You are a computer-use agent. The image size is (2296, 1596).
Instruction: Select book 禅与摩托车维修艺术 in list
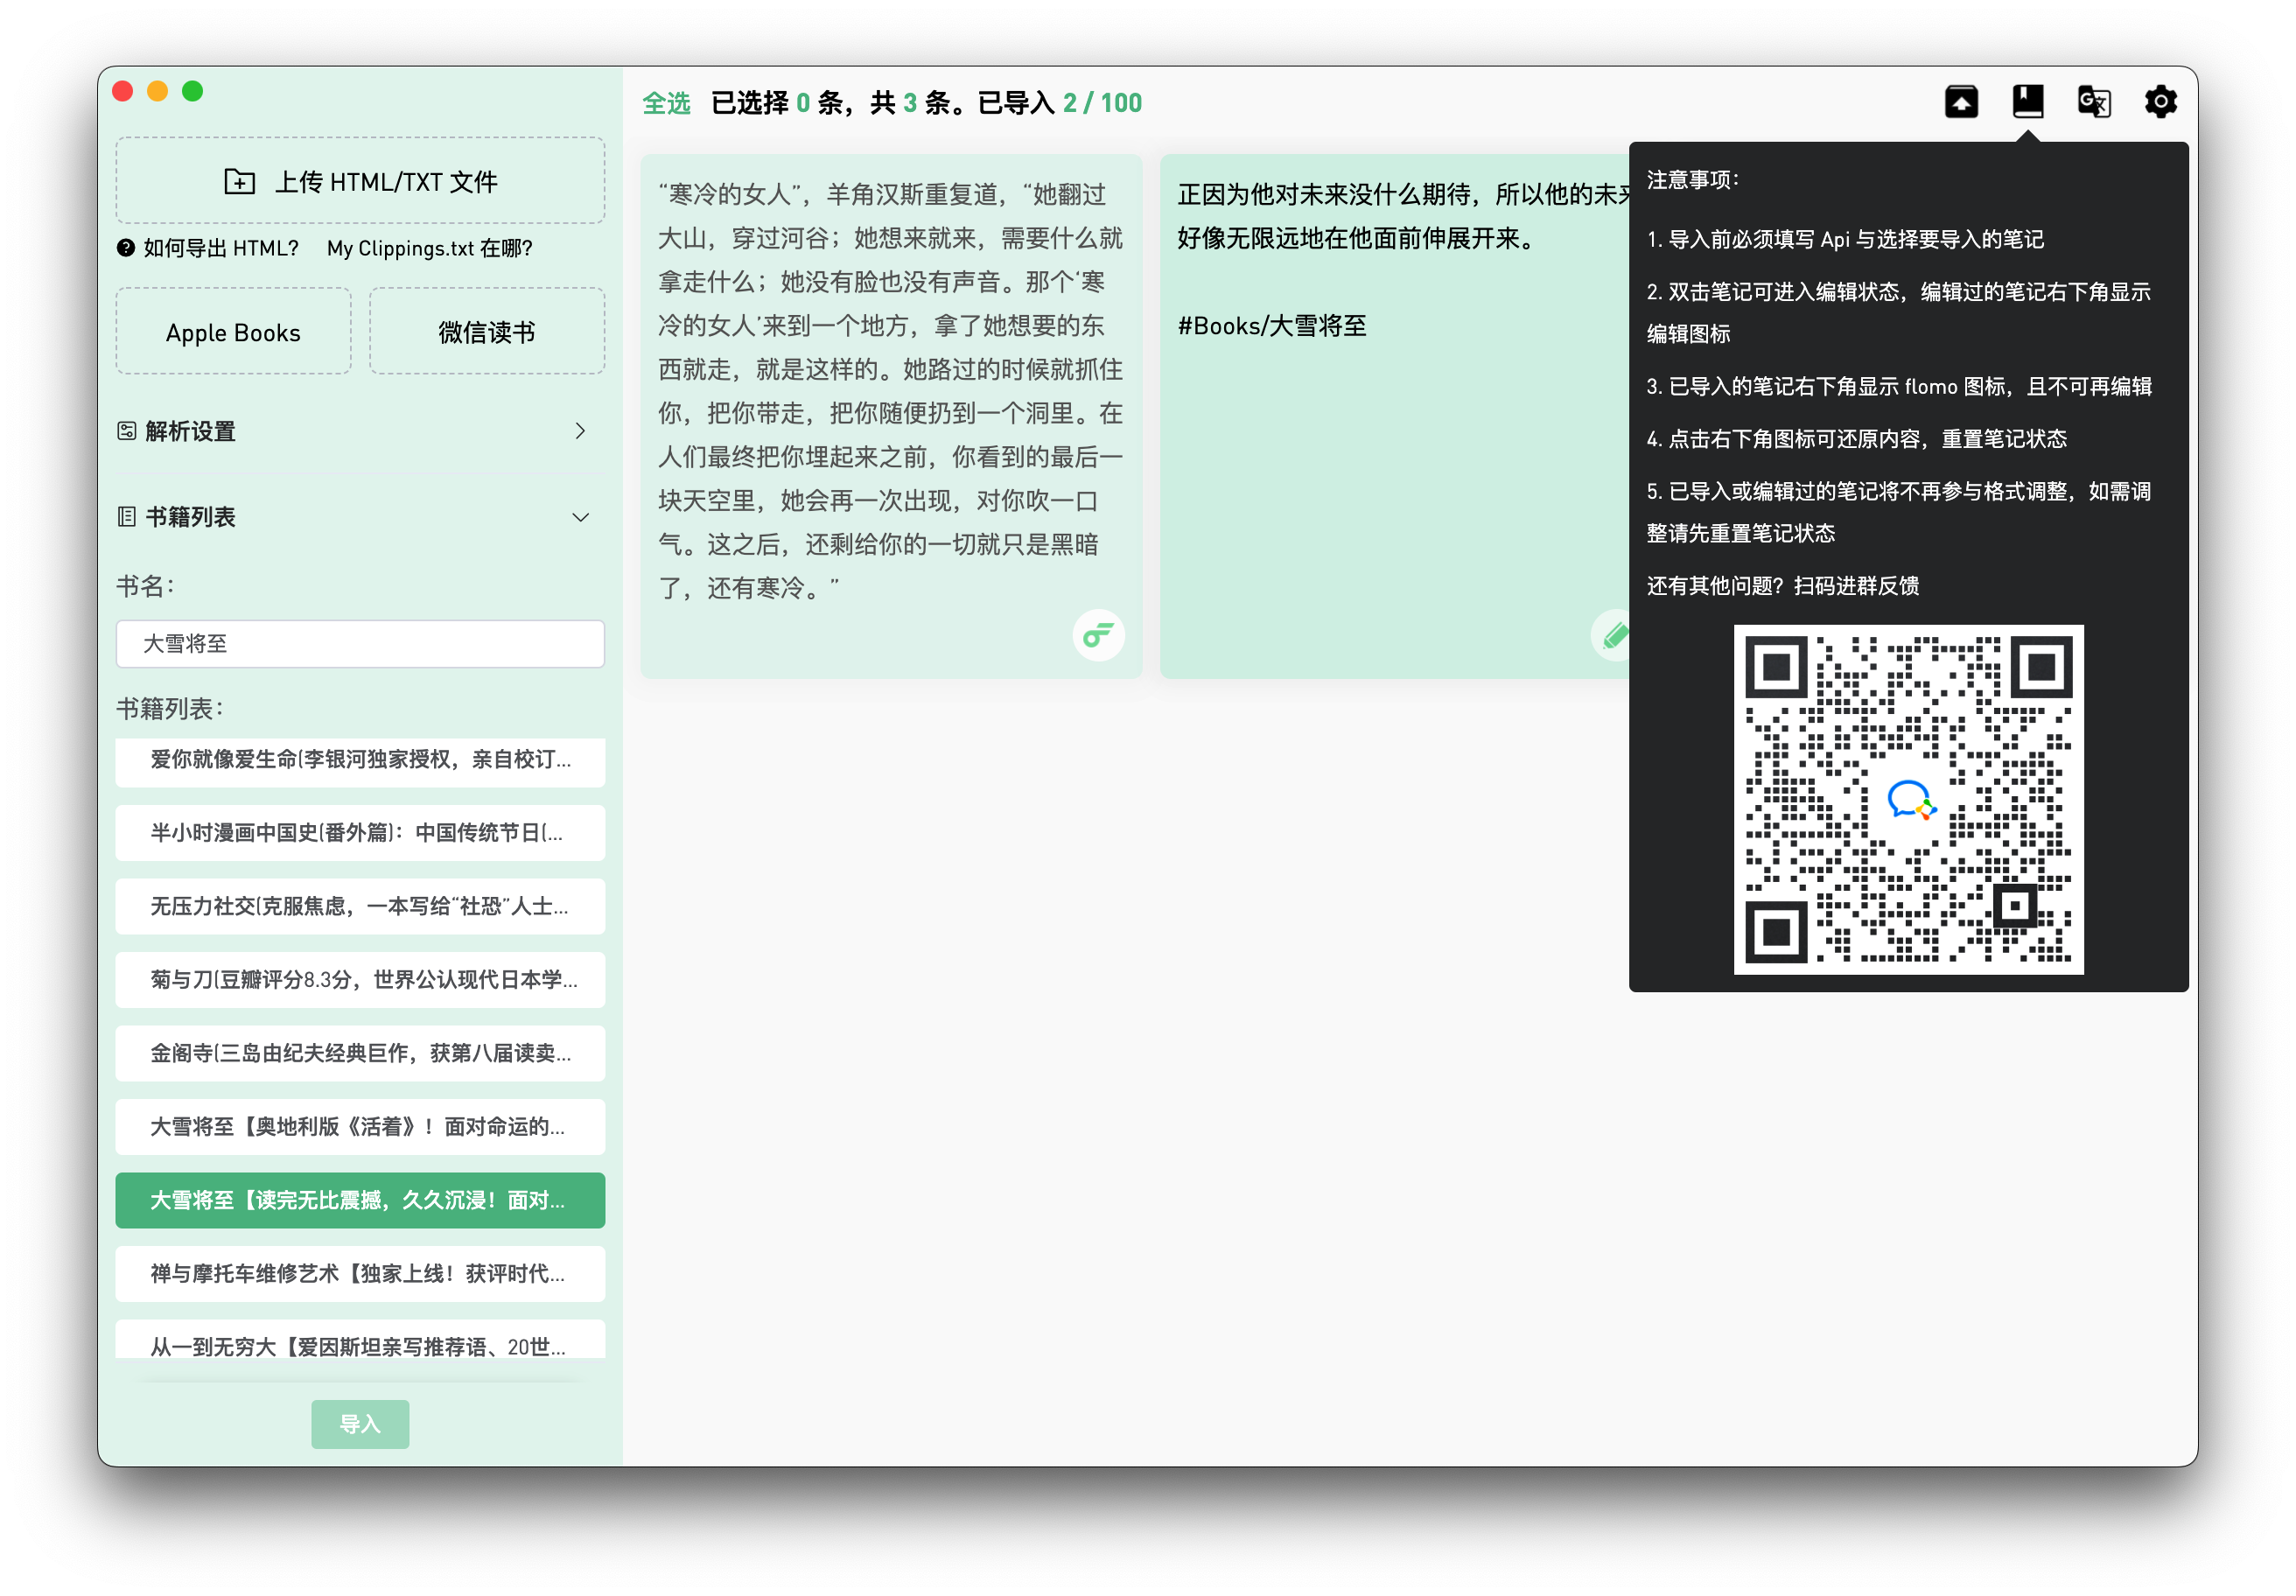click(x=360, y=1273)
